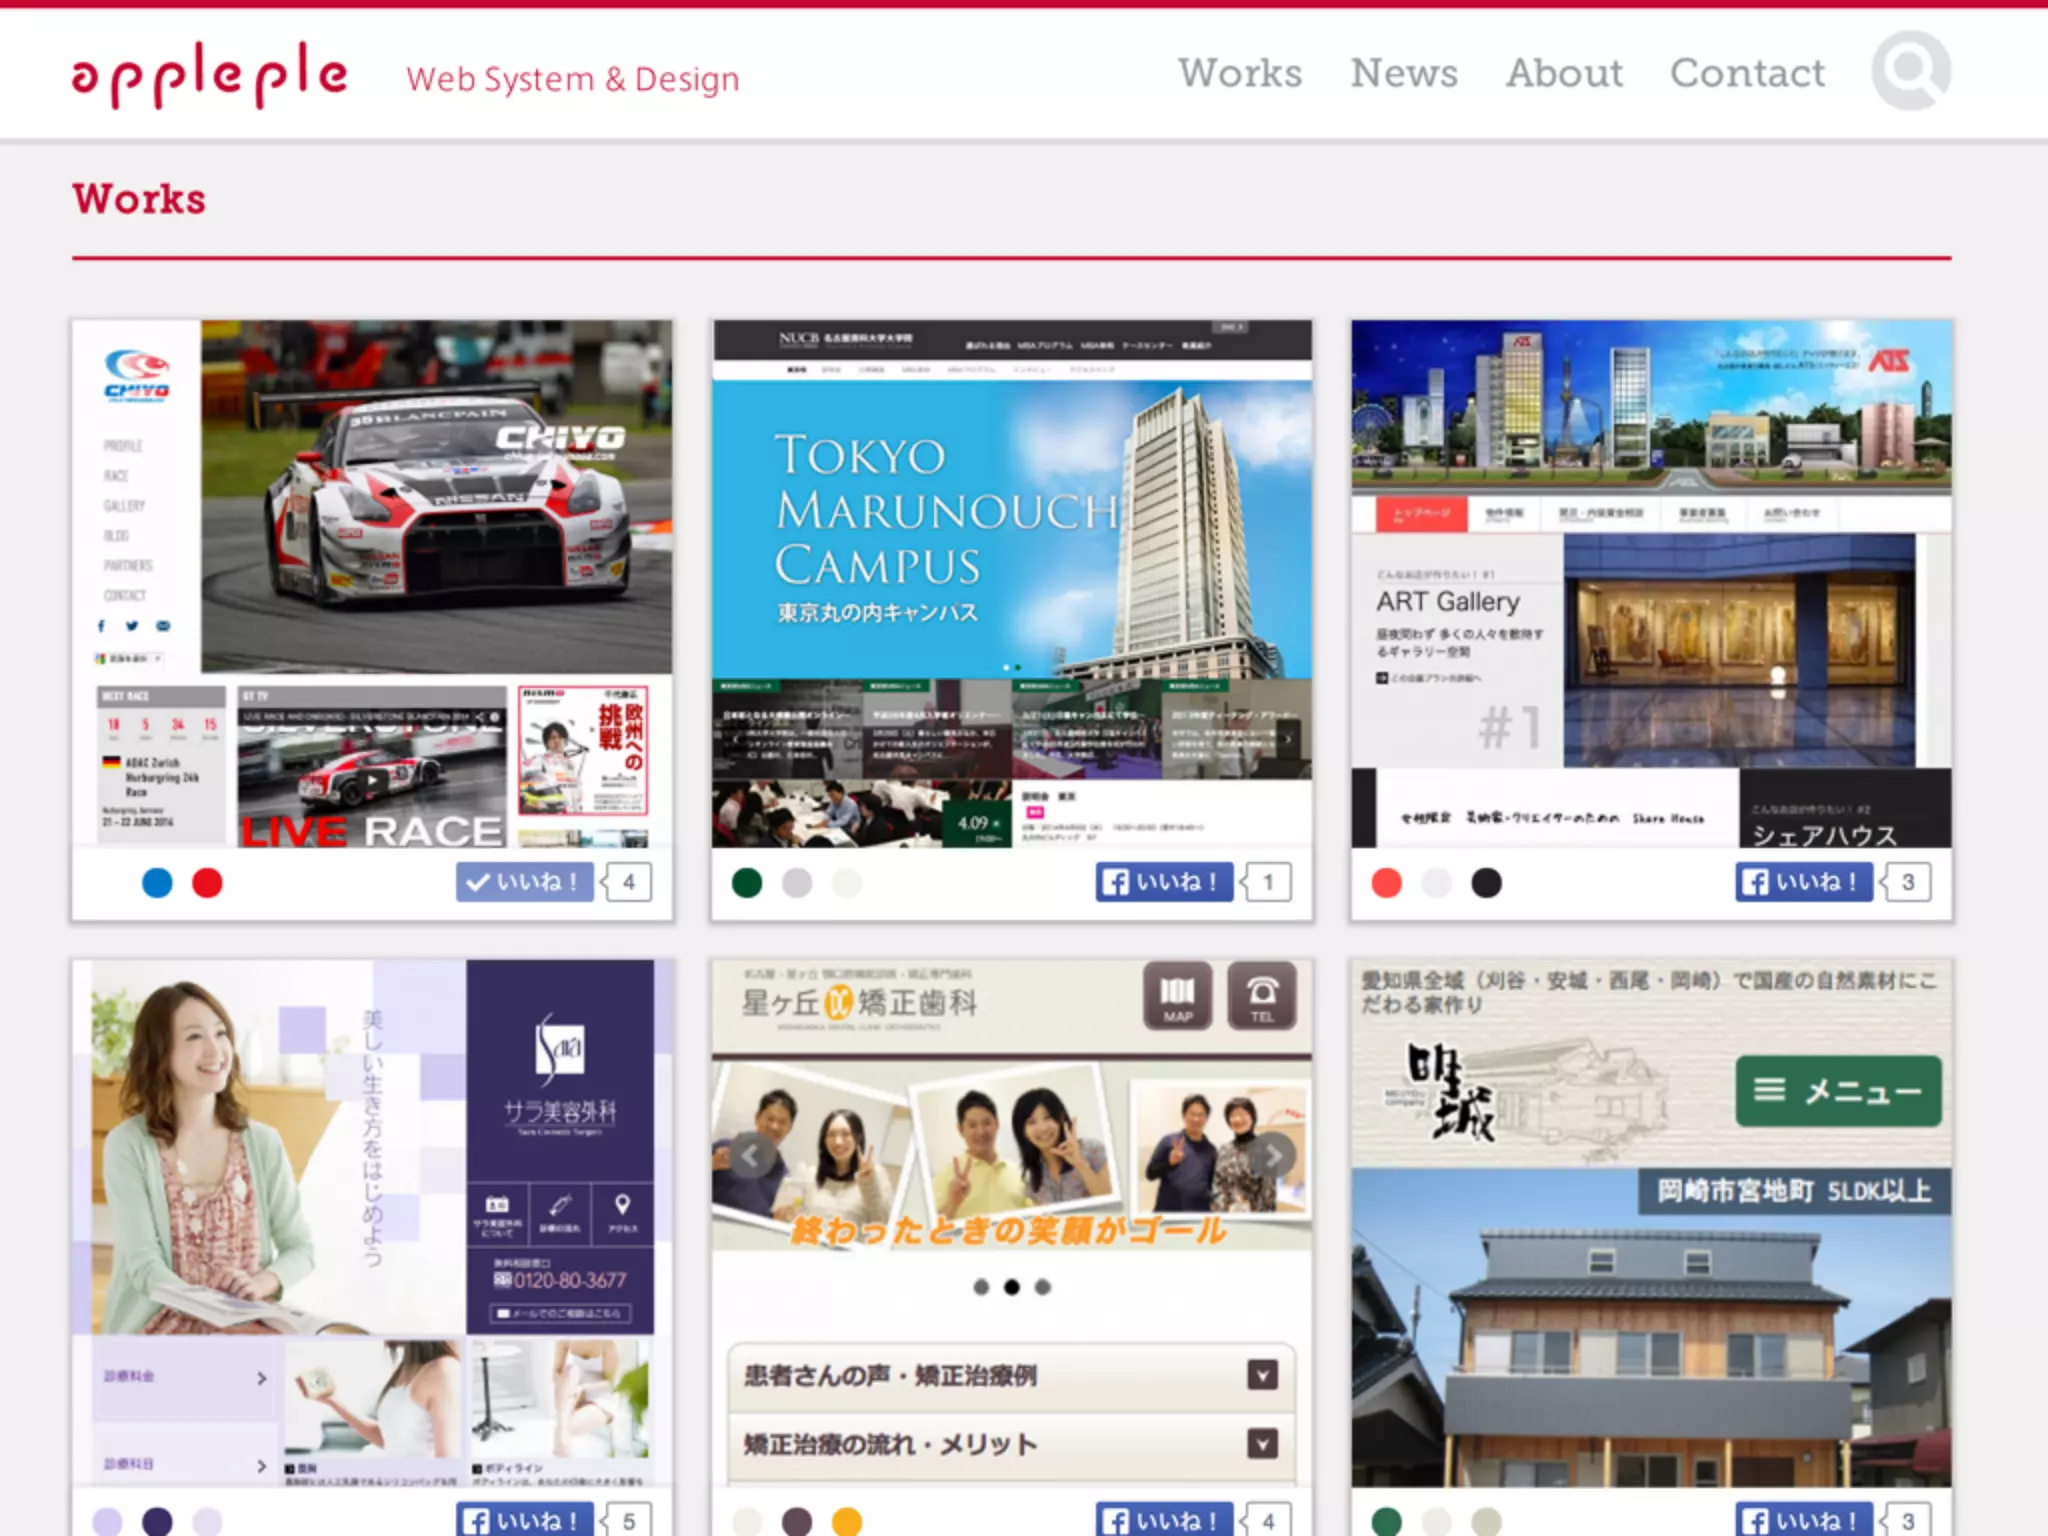2048x1536 pixels.
Task: Expand the 診療料金 row arrow on Sara clinic card
Action: click(261, 1378)
